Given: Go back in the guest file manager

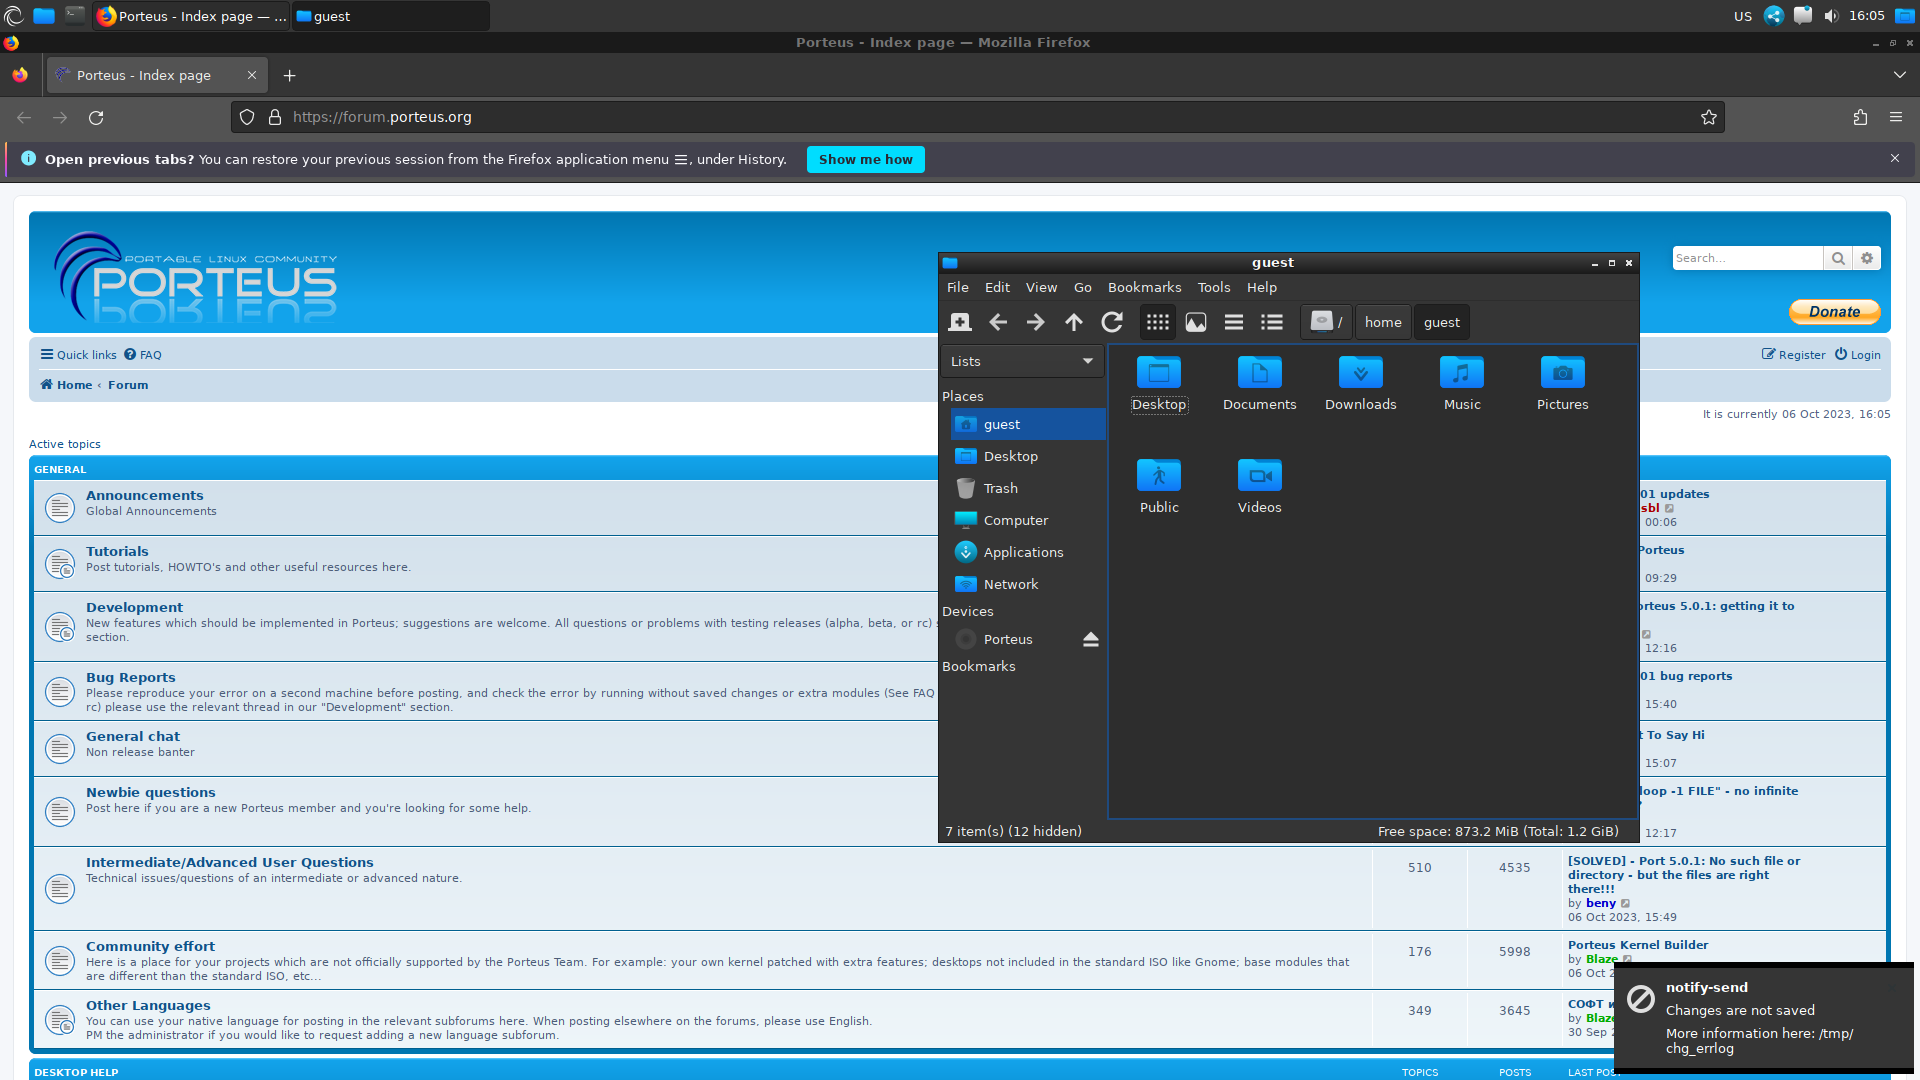Looking at the screenshot, I should click(x=998, y=322).
